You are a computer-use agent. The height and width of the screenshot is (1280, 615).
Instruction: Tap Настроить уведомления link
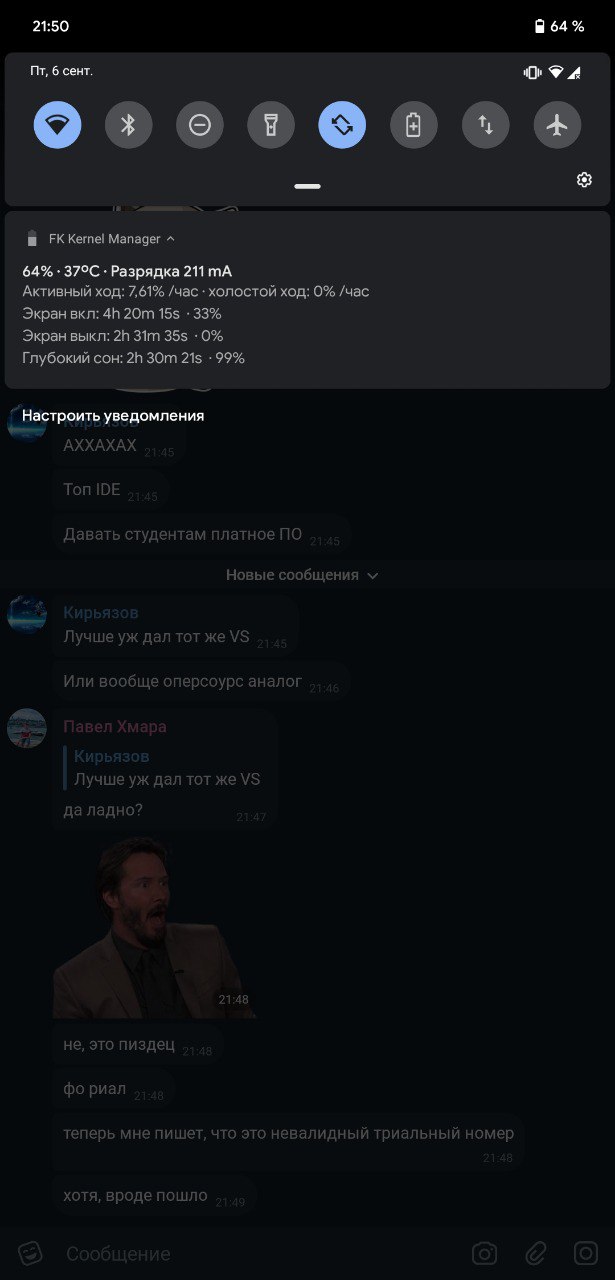[113, 415]
